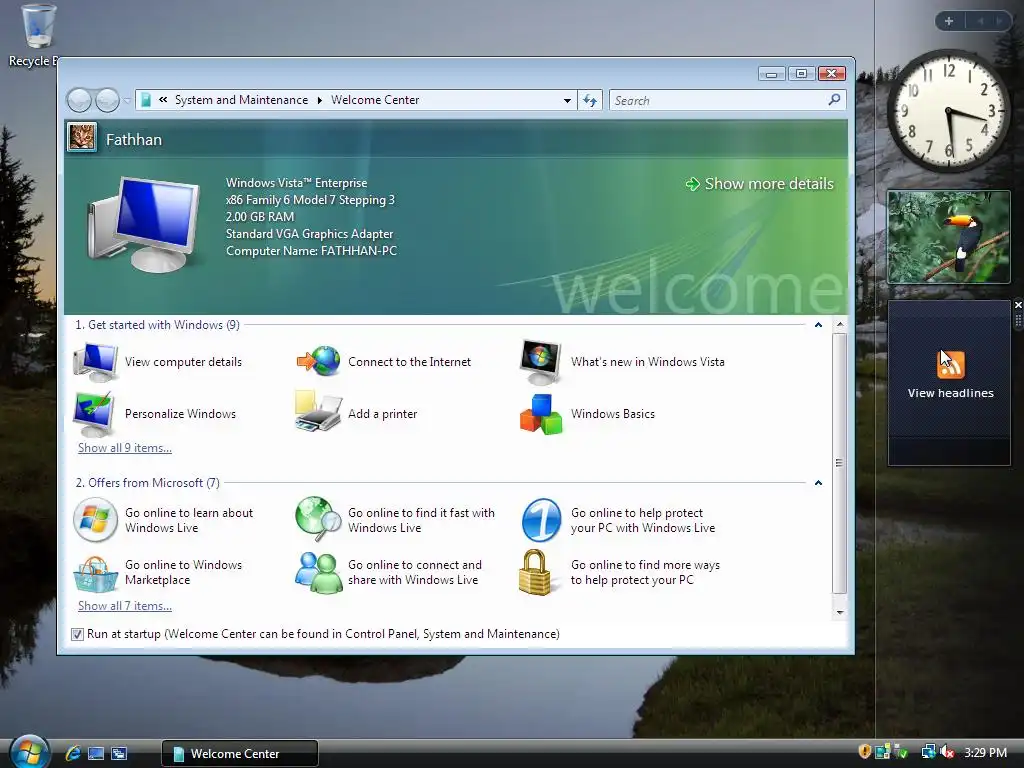Click 2.00 GB RAM text

point(260,217)
